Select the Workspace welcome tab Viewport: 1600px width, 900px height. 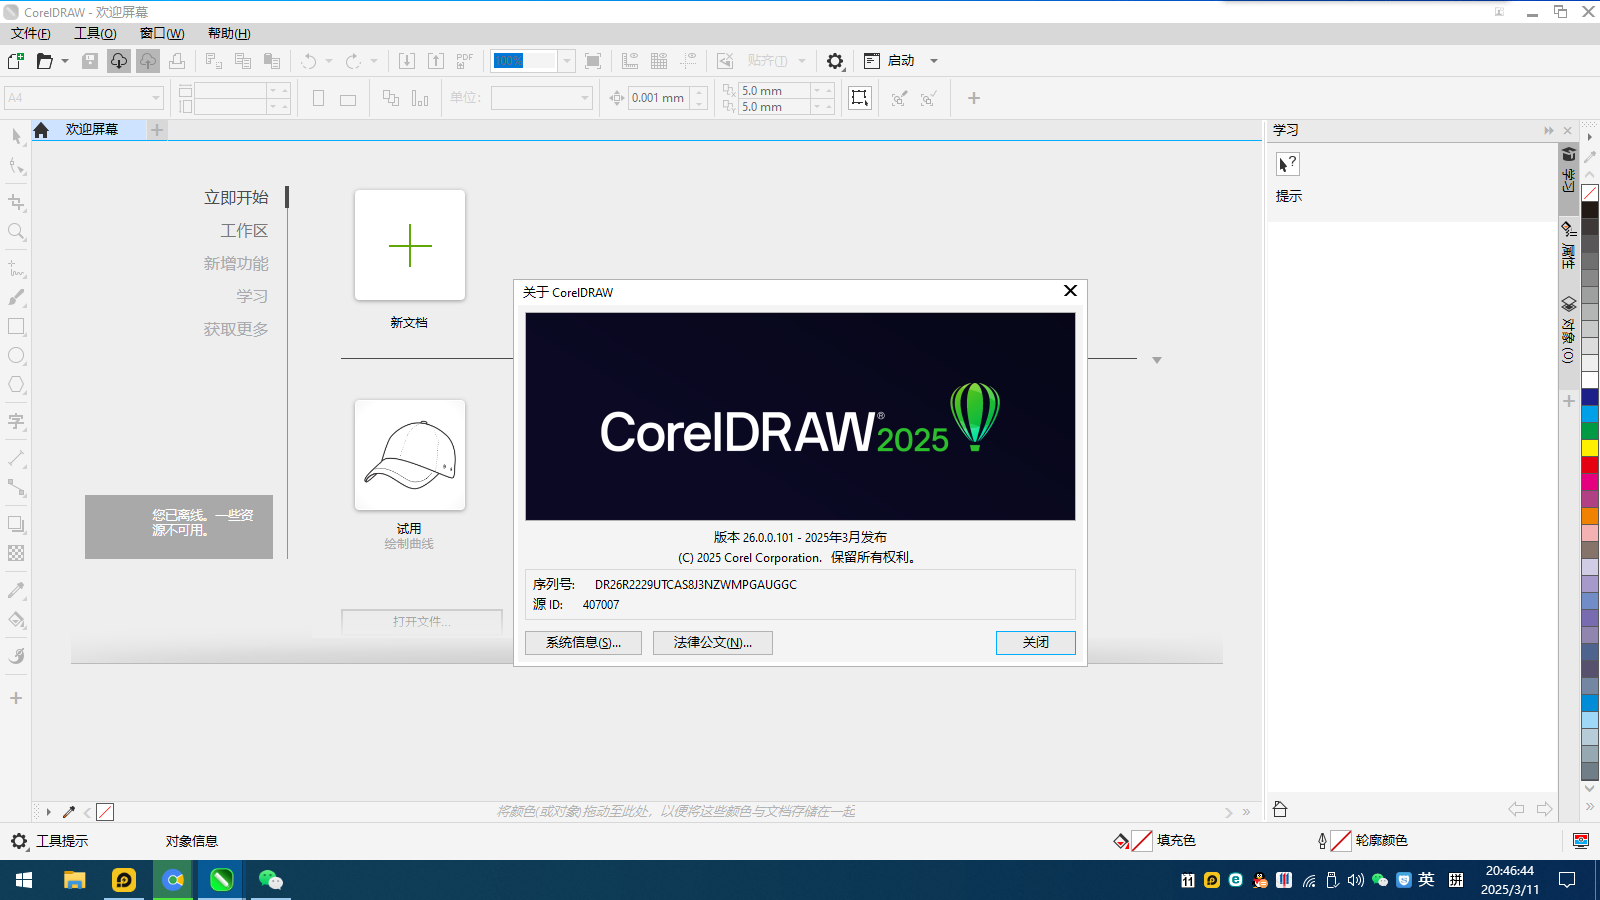[244, 231]
